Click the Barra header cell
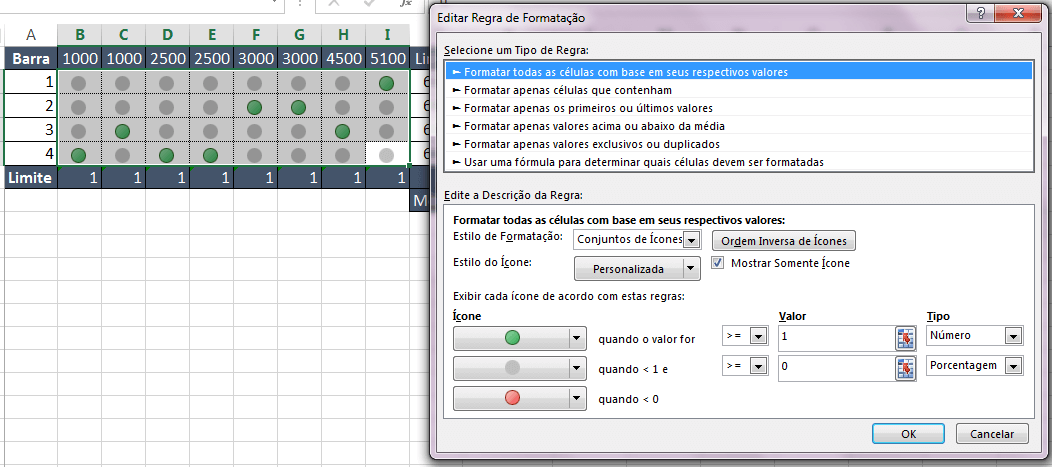Screen dimensions: 1052x467 tap(31, 58)
